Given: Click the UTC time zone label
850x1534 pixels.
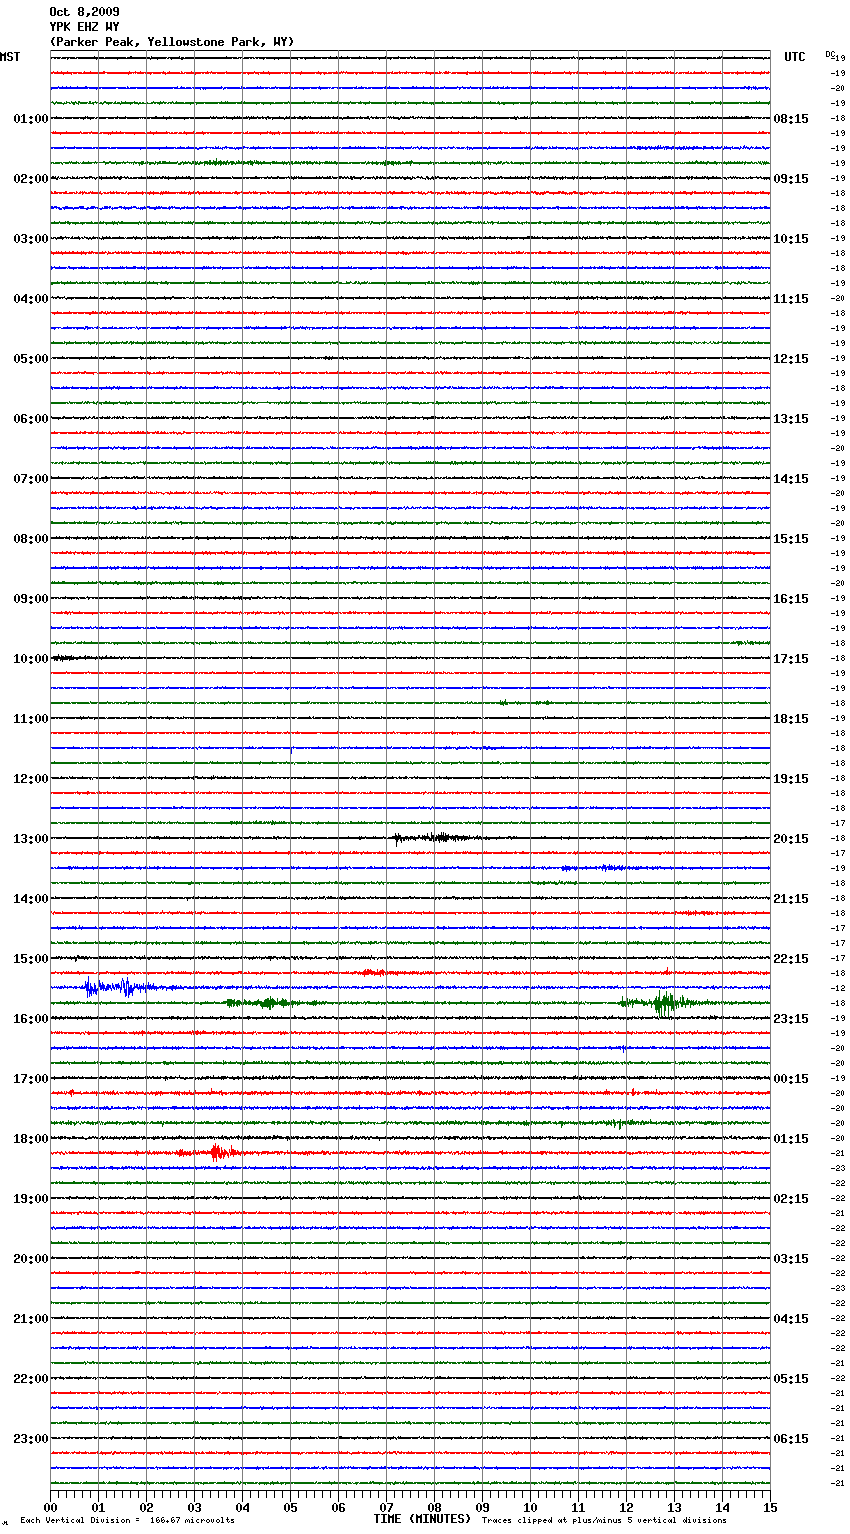Looking at the screenshot, I should pos(795,57).
